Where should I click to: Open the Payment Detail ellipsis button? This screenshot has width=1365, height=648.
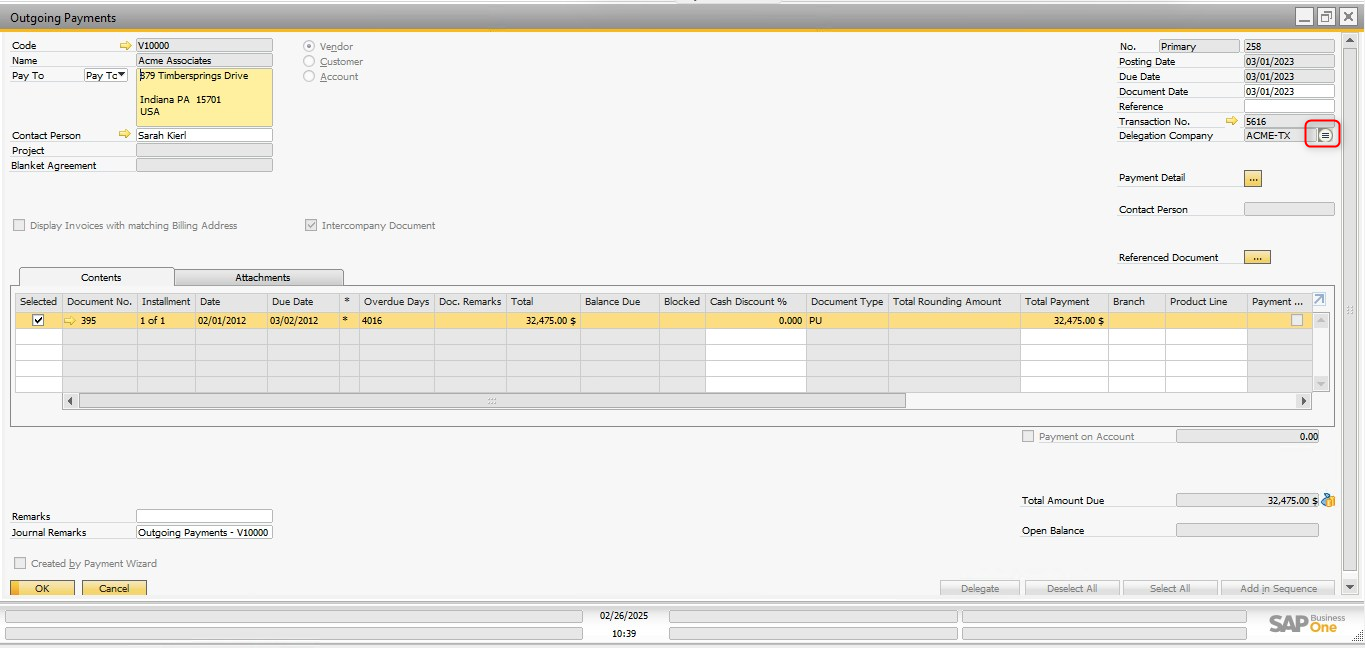pyautogui.click(x=1252, y=178)
